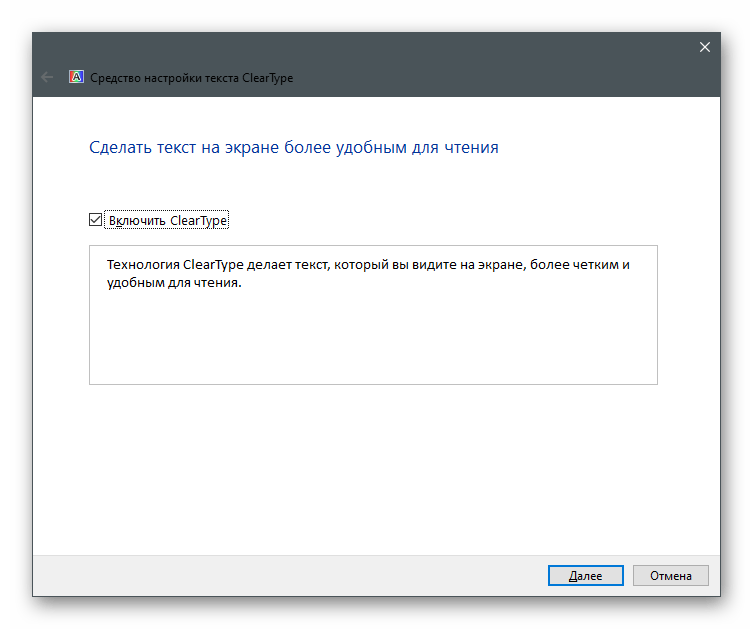
Task: Close the ClearType tuner window
Action: tap(704, 47)
